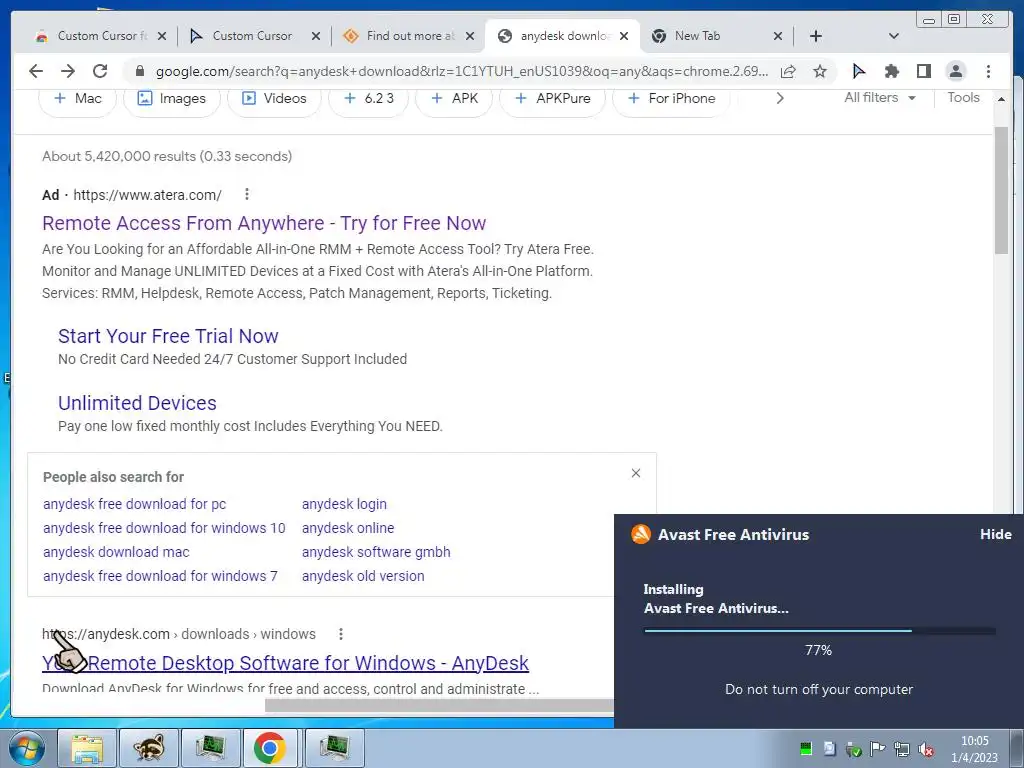Screen dimensions: 1024x768
Task: Open the Custom Cursor extension icon
Action: pos(859,71)
